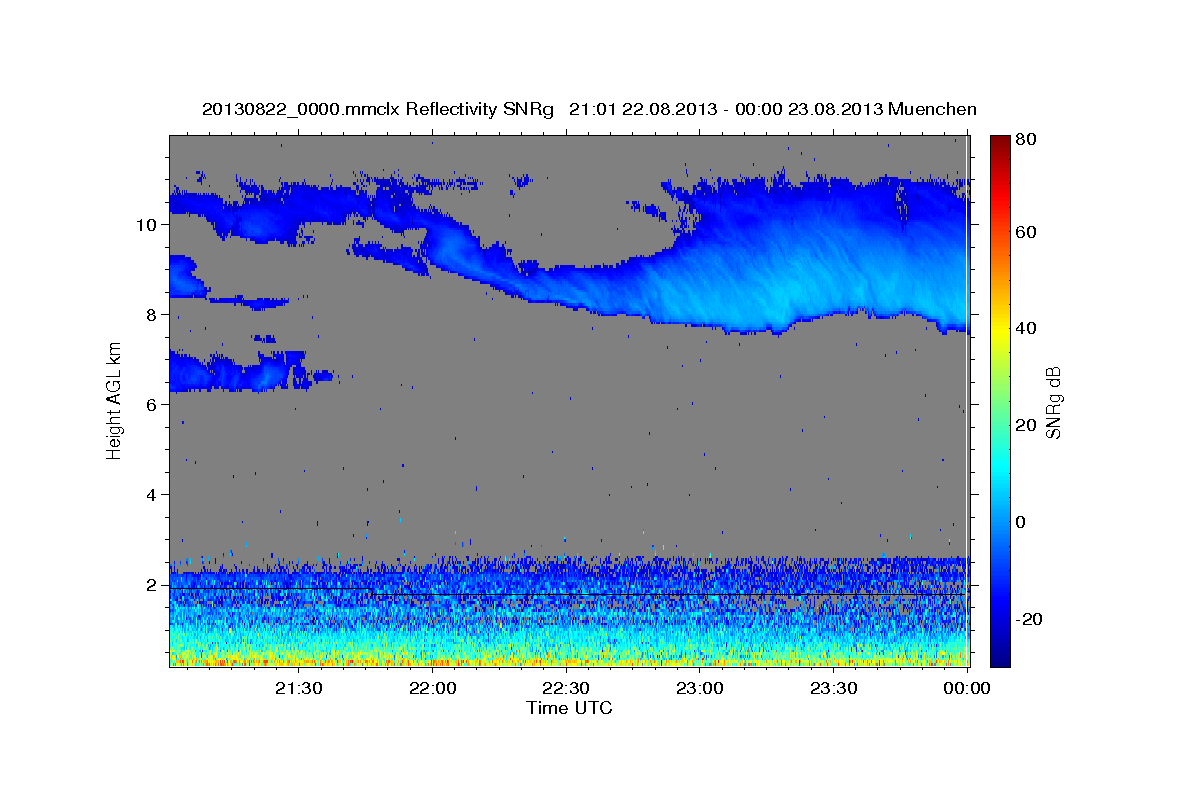Click the height tick label 6

153,405
